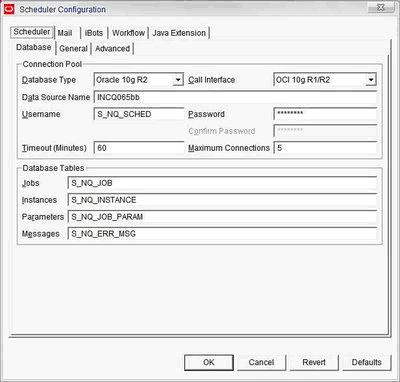The width and height of the screenshot is (400, 382).
Task: Click the Database Type label
Action: coord(49,80)
